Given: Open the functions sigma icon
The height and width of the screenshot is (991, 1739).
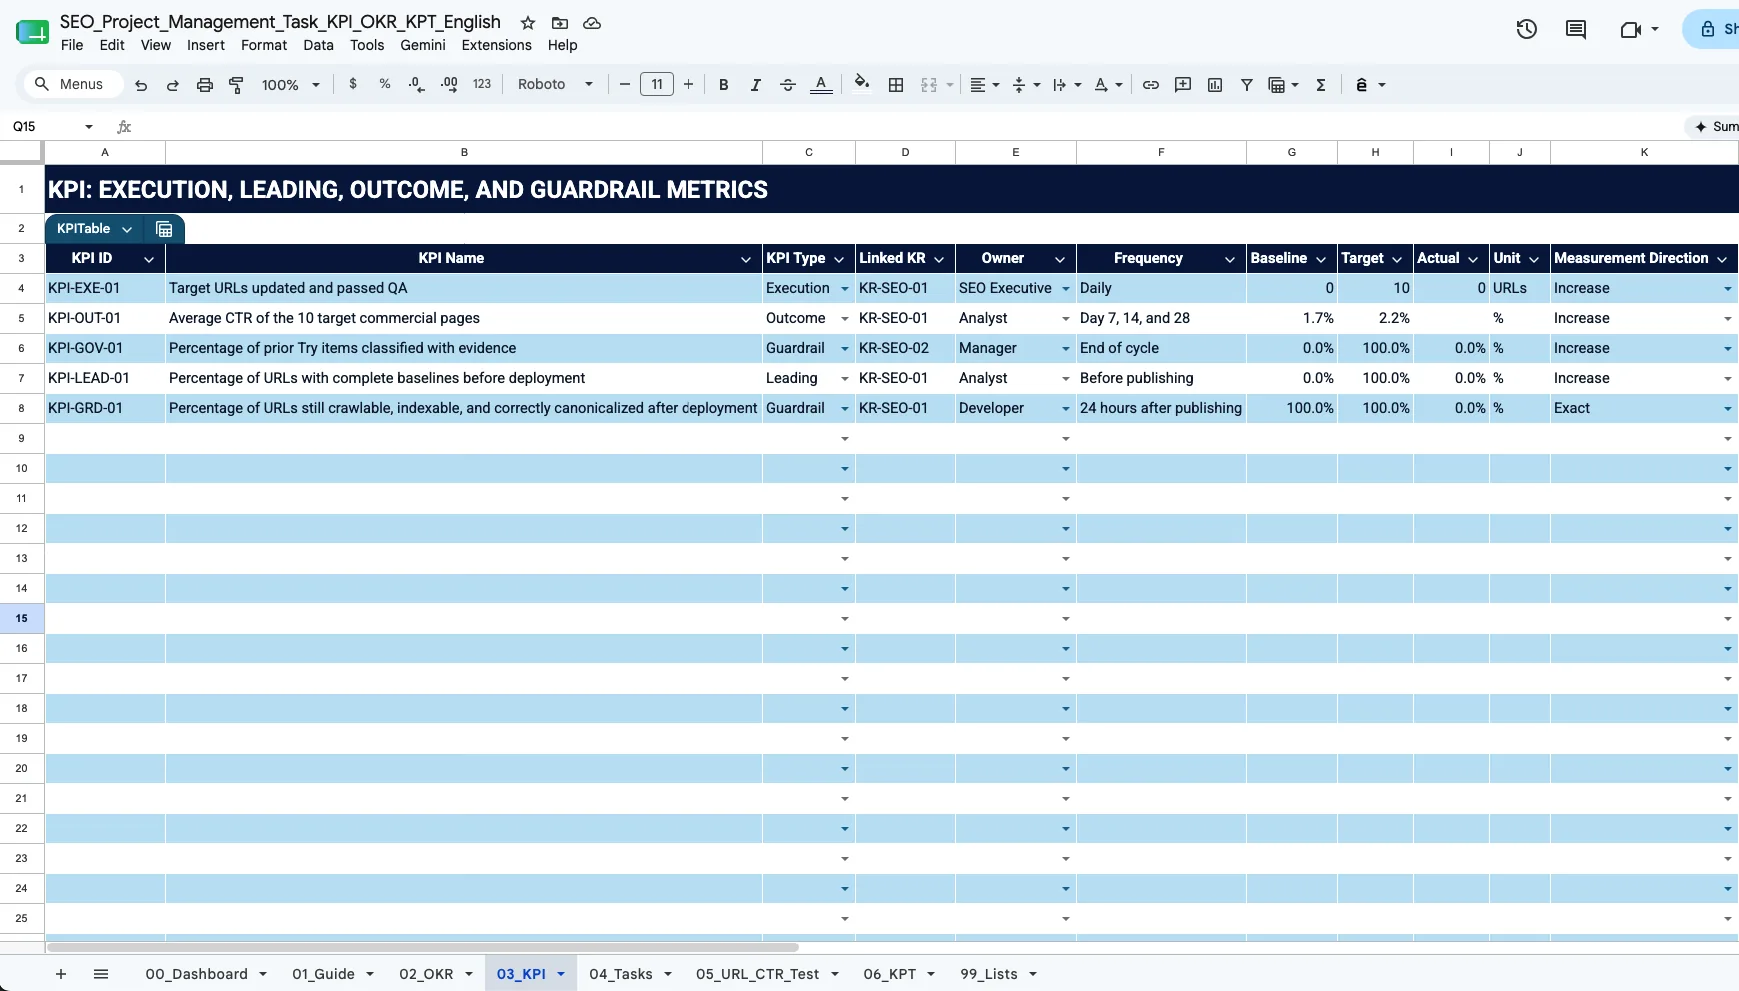Looking at the screenshot, I should click(x=1321, y=85).
